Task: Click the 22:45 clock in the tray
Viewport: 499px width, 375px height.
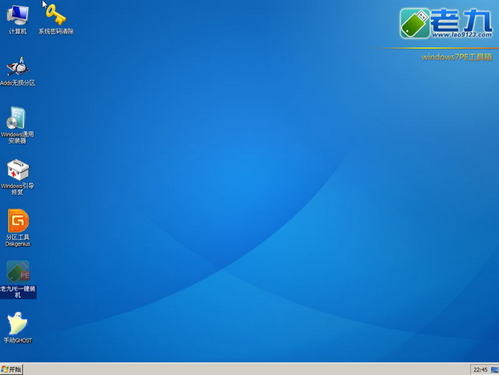Action: coord(480,370)
